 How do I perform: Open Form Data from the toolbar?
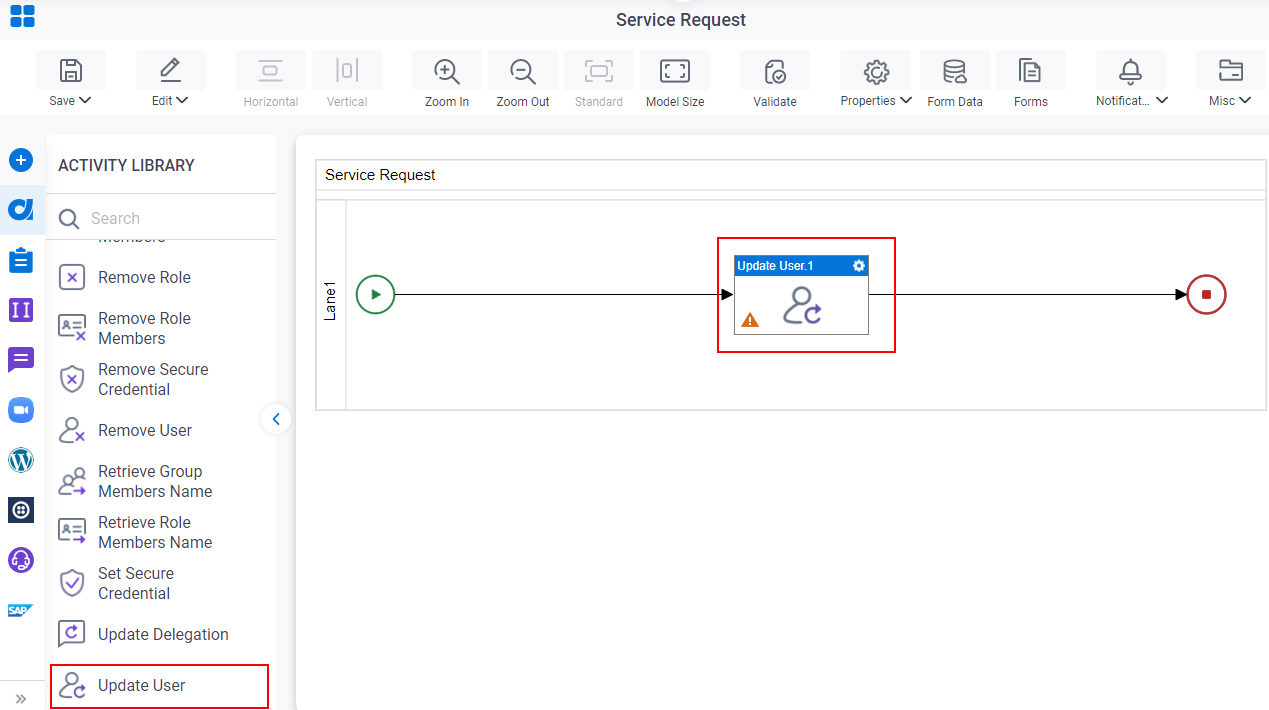(955, 71)
